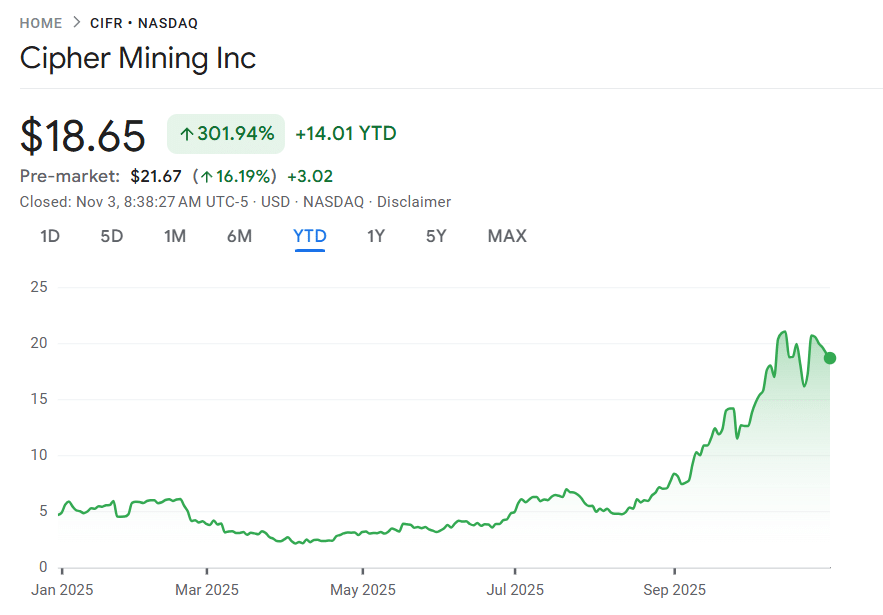Click the Disclaimer link

click(414, 202)
